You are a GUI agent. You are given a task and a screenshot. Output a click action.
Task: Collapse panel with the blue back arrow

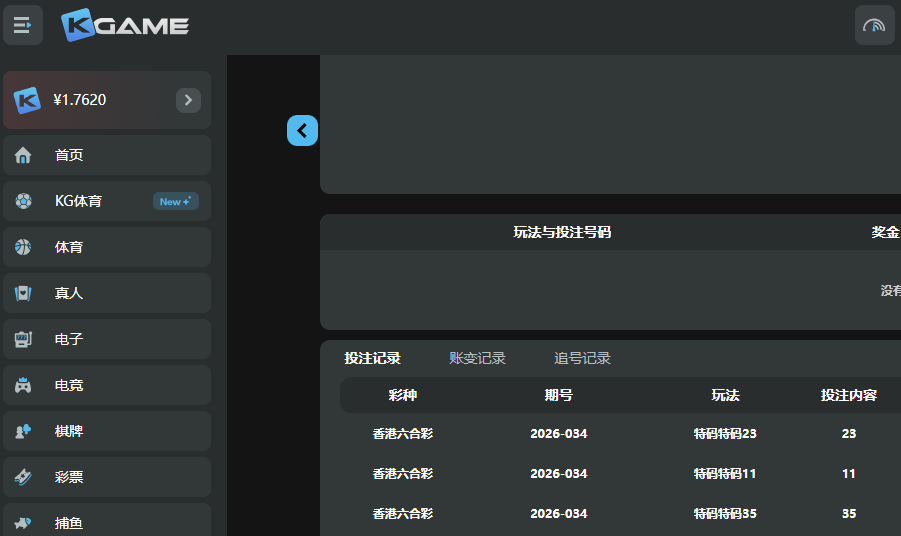(x=302, y=130)
